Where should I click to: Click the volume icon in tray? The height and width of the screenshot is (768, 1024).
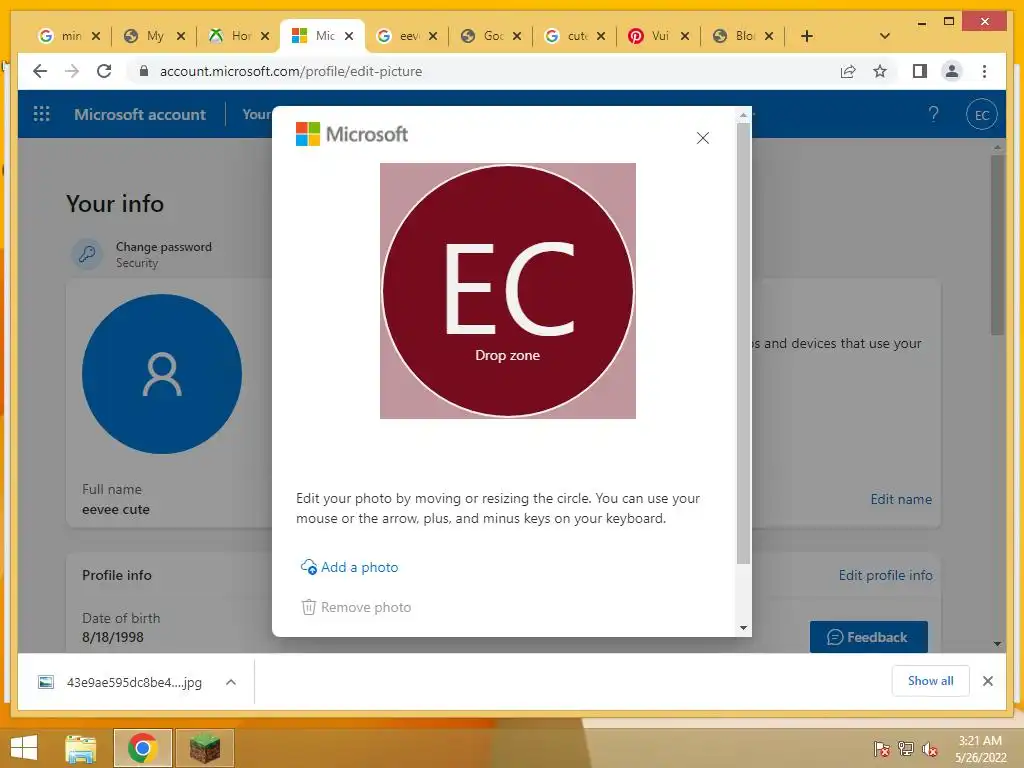coord(930,749)
